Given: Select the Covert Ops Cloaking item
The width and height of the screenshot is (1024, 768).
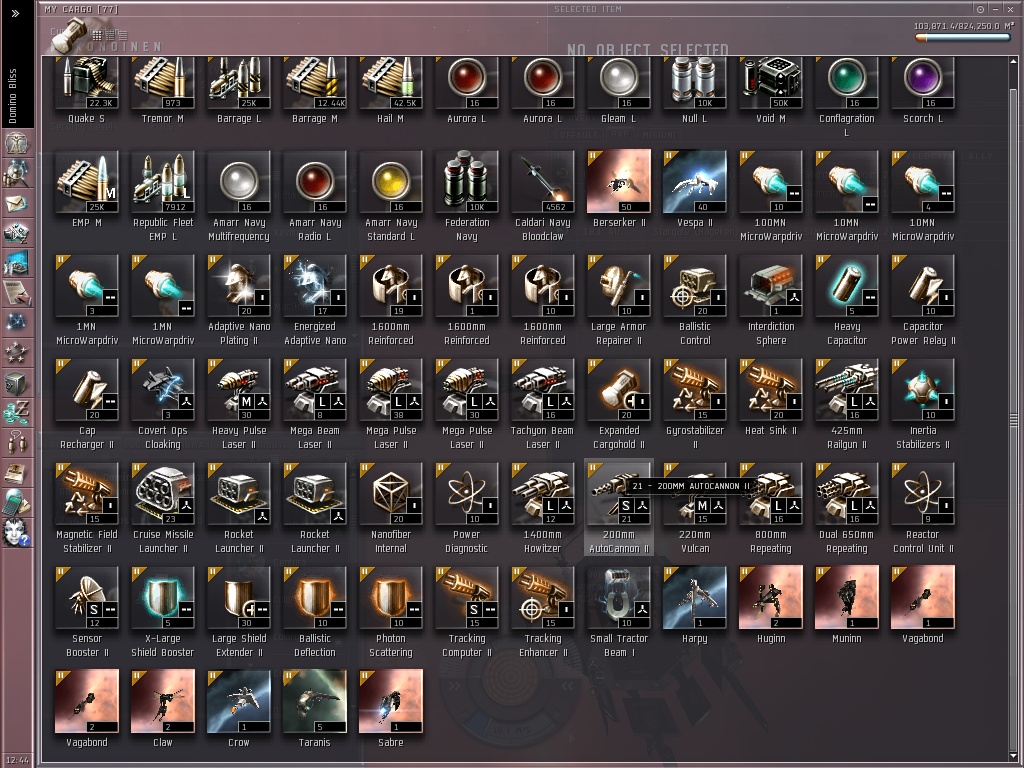Looking at the screenshot, I should tap(163, 404).
